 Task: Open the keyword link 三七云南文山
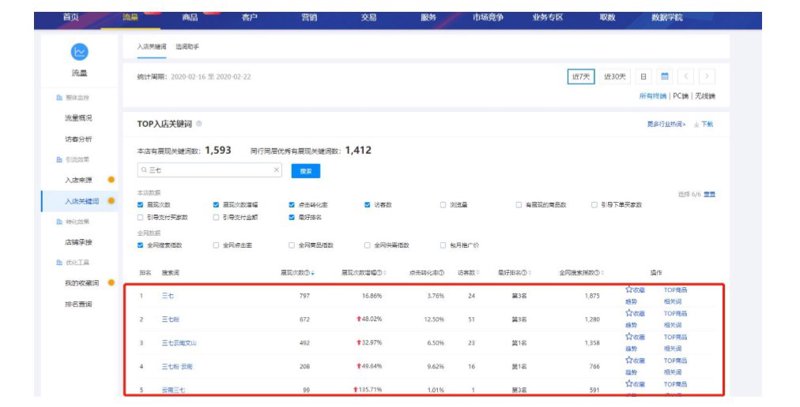[x=179, y=343]
